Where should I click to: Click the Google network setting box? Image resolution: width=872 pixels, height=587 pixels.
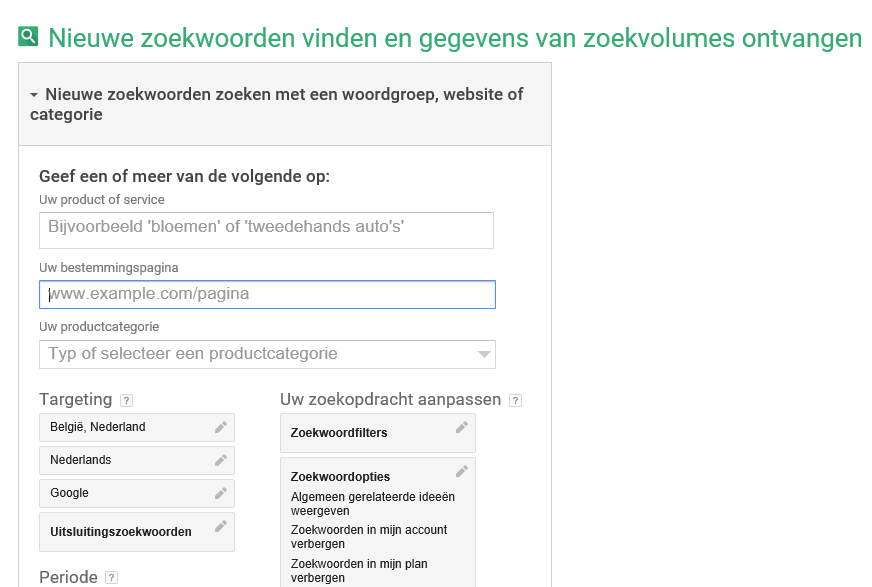point(137,494)
